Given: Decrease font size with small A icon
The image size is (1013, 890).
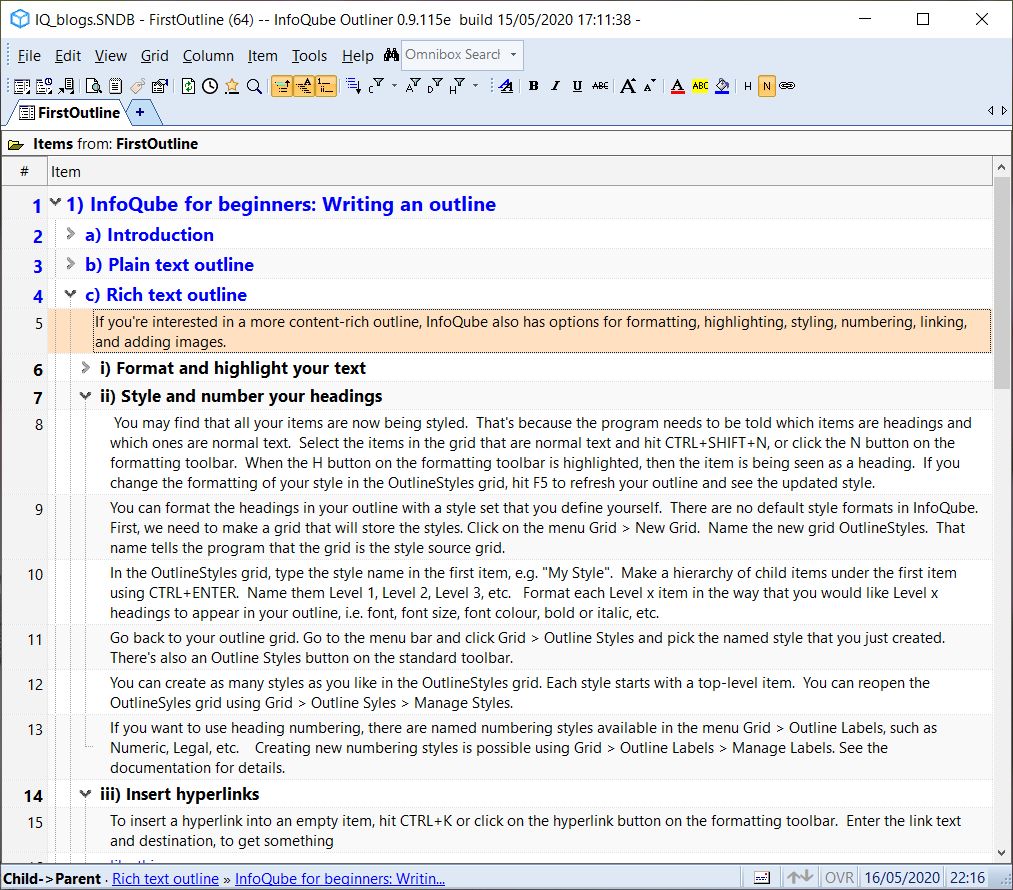Looking at the screenshot, I should tap(649, 86).
